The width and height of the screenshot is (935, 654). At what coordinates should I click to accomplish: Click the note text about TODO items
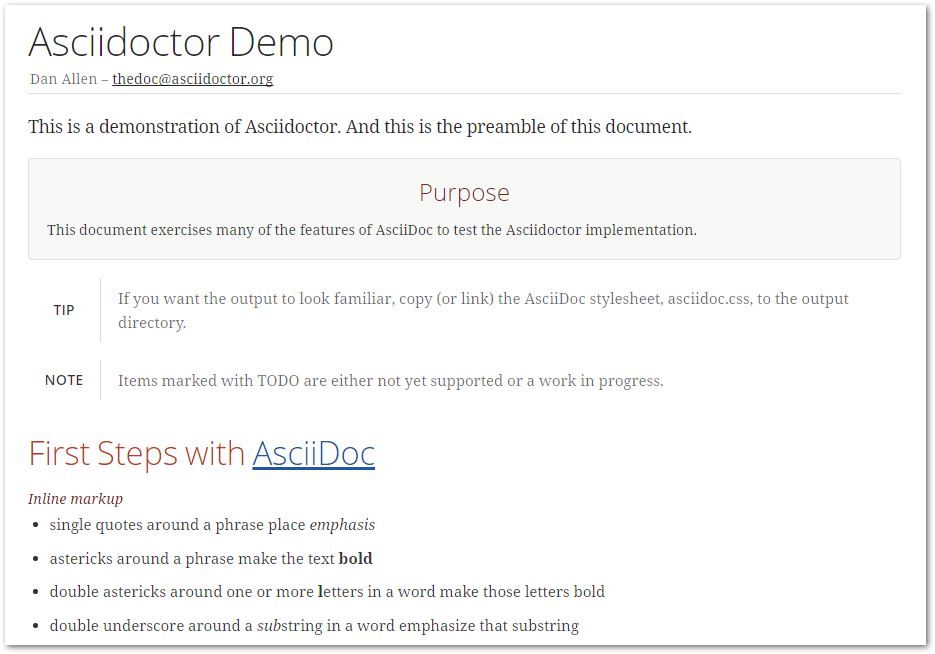click(390, 381)
